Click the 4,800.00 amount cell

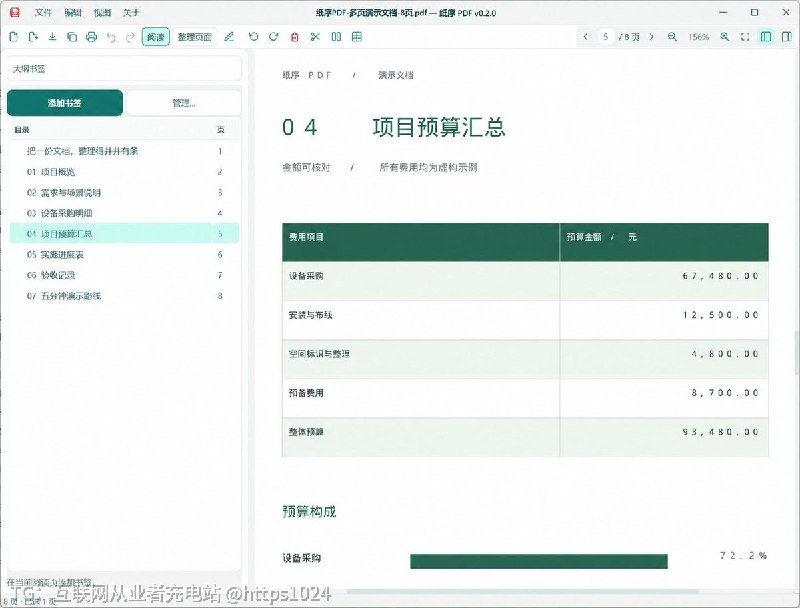click(x=664, y=359)
